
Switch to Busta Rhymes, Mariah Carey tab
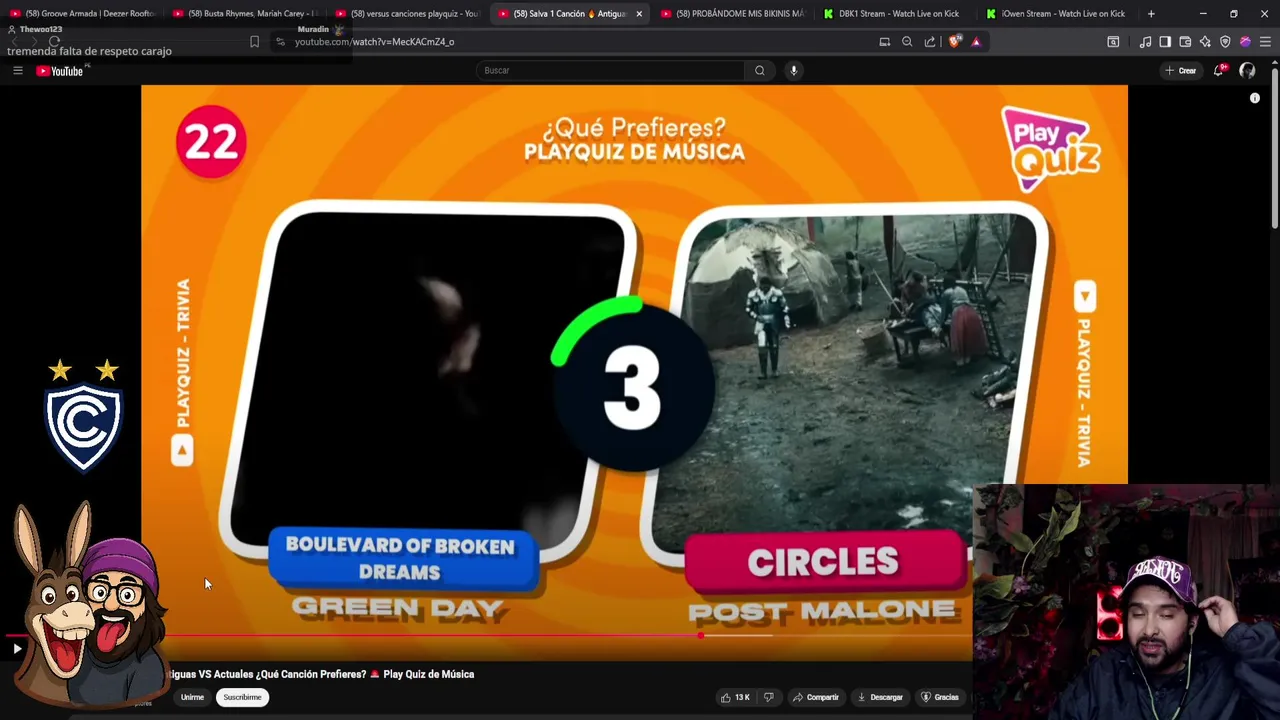click(245, 14)
